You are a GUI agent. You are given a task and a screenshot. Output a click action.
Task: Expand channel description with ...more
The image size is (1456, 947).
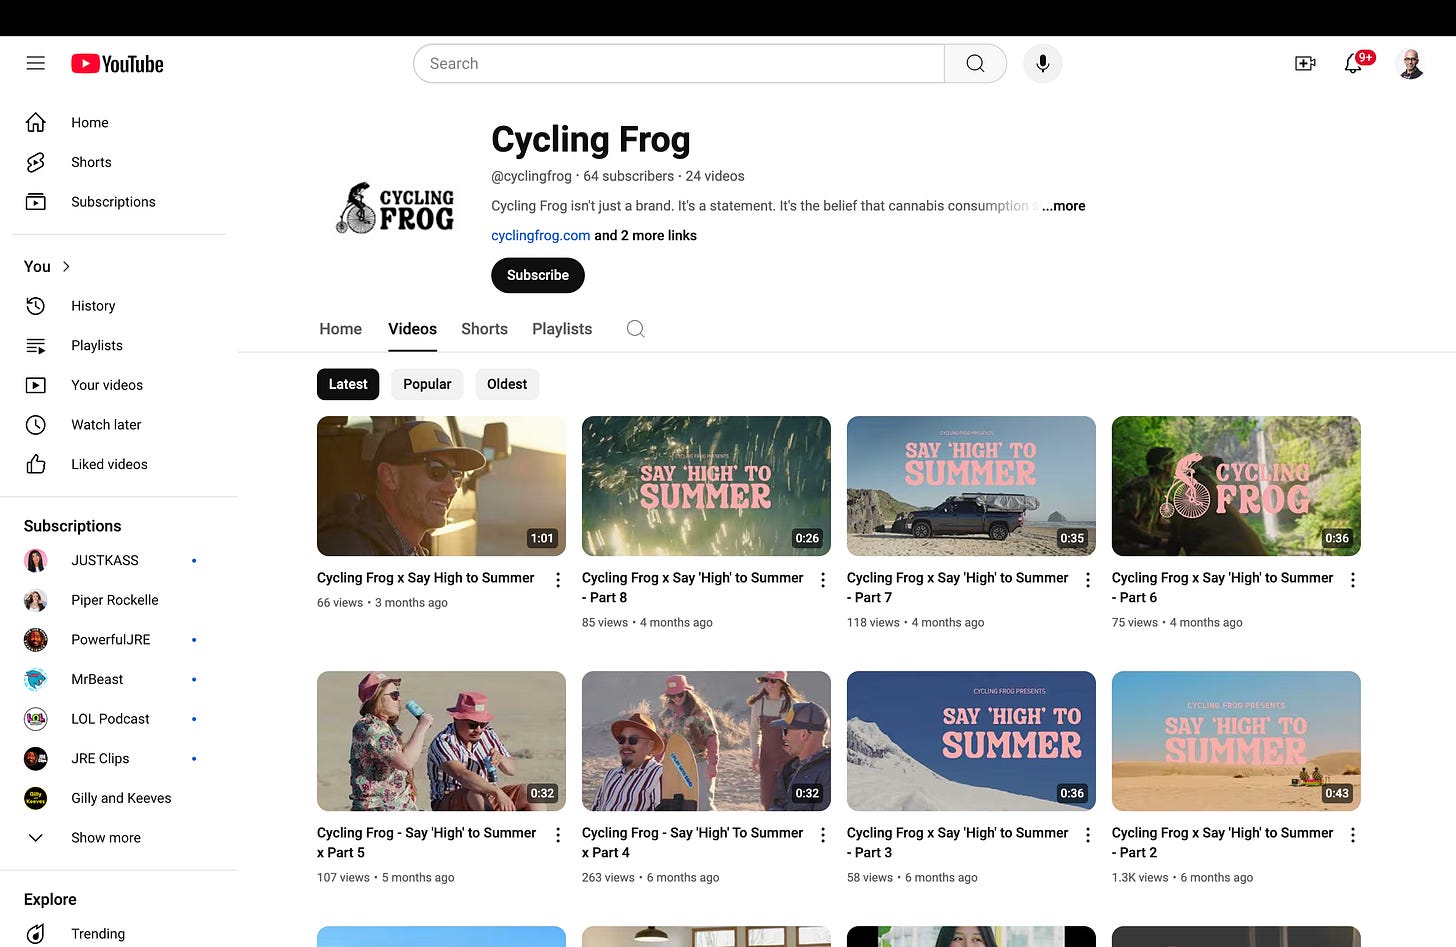coord(1063,206)
